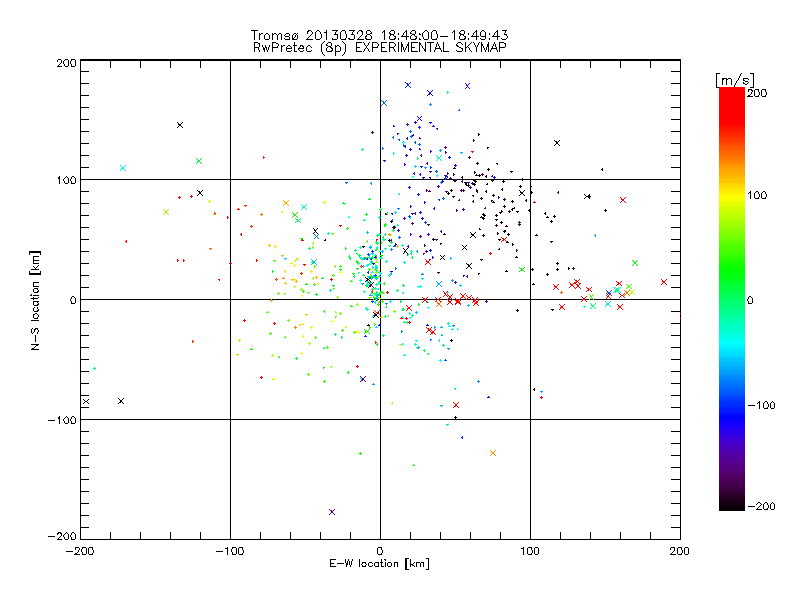Select the colorbar tick label "-100"

click(761, 405)
